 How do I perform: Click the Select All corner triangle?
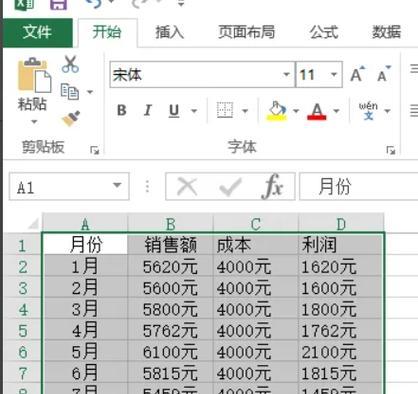(x=34, y=224)
